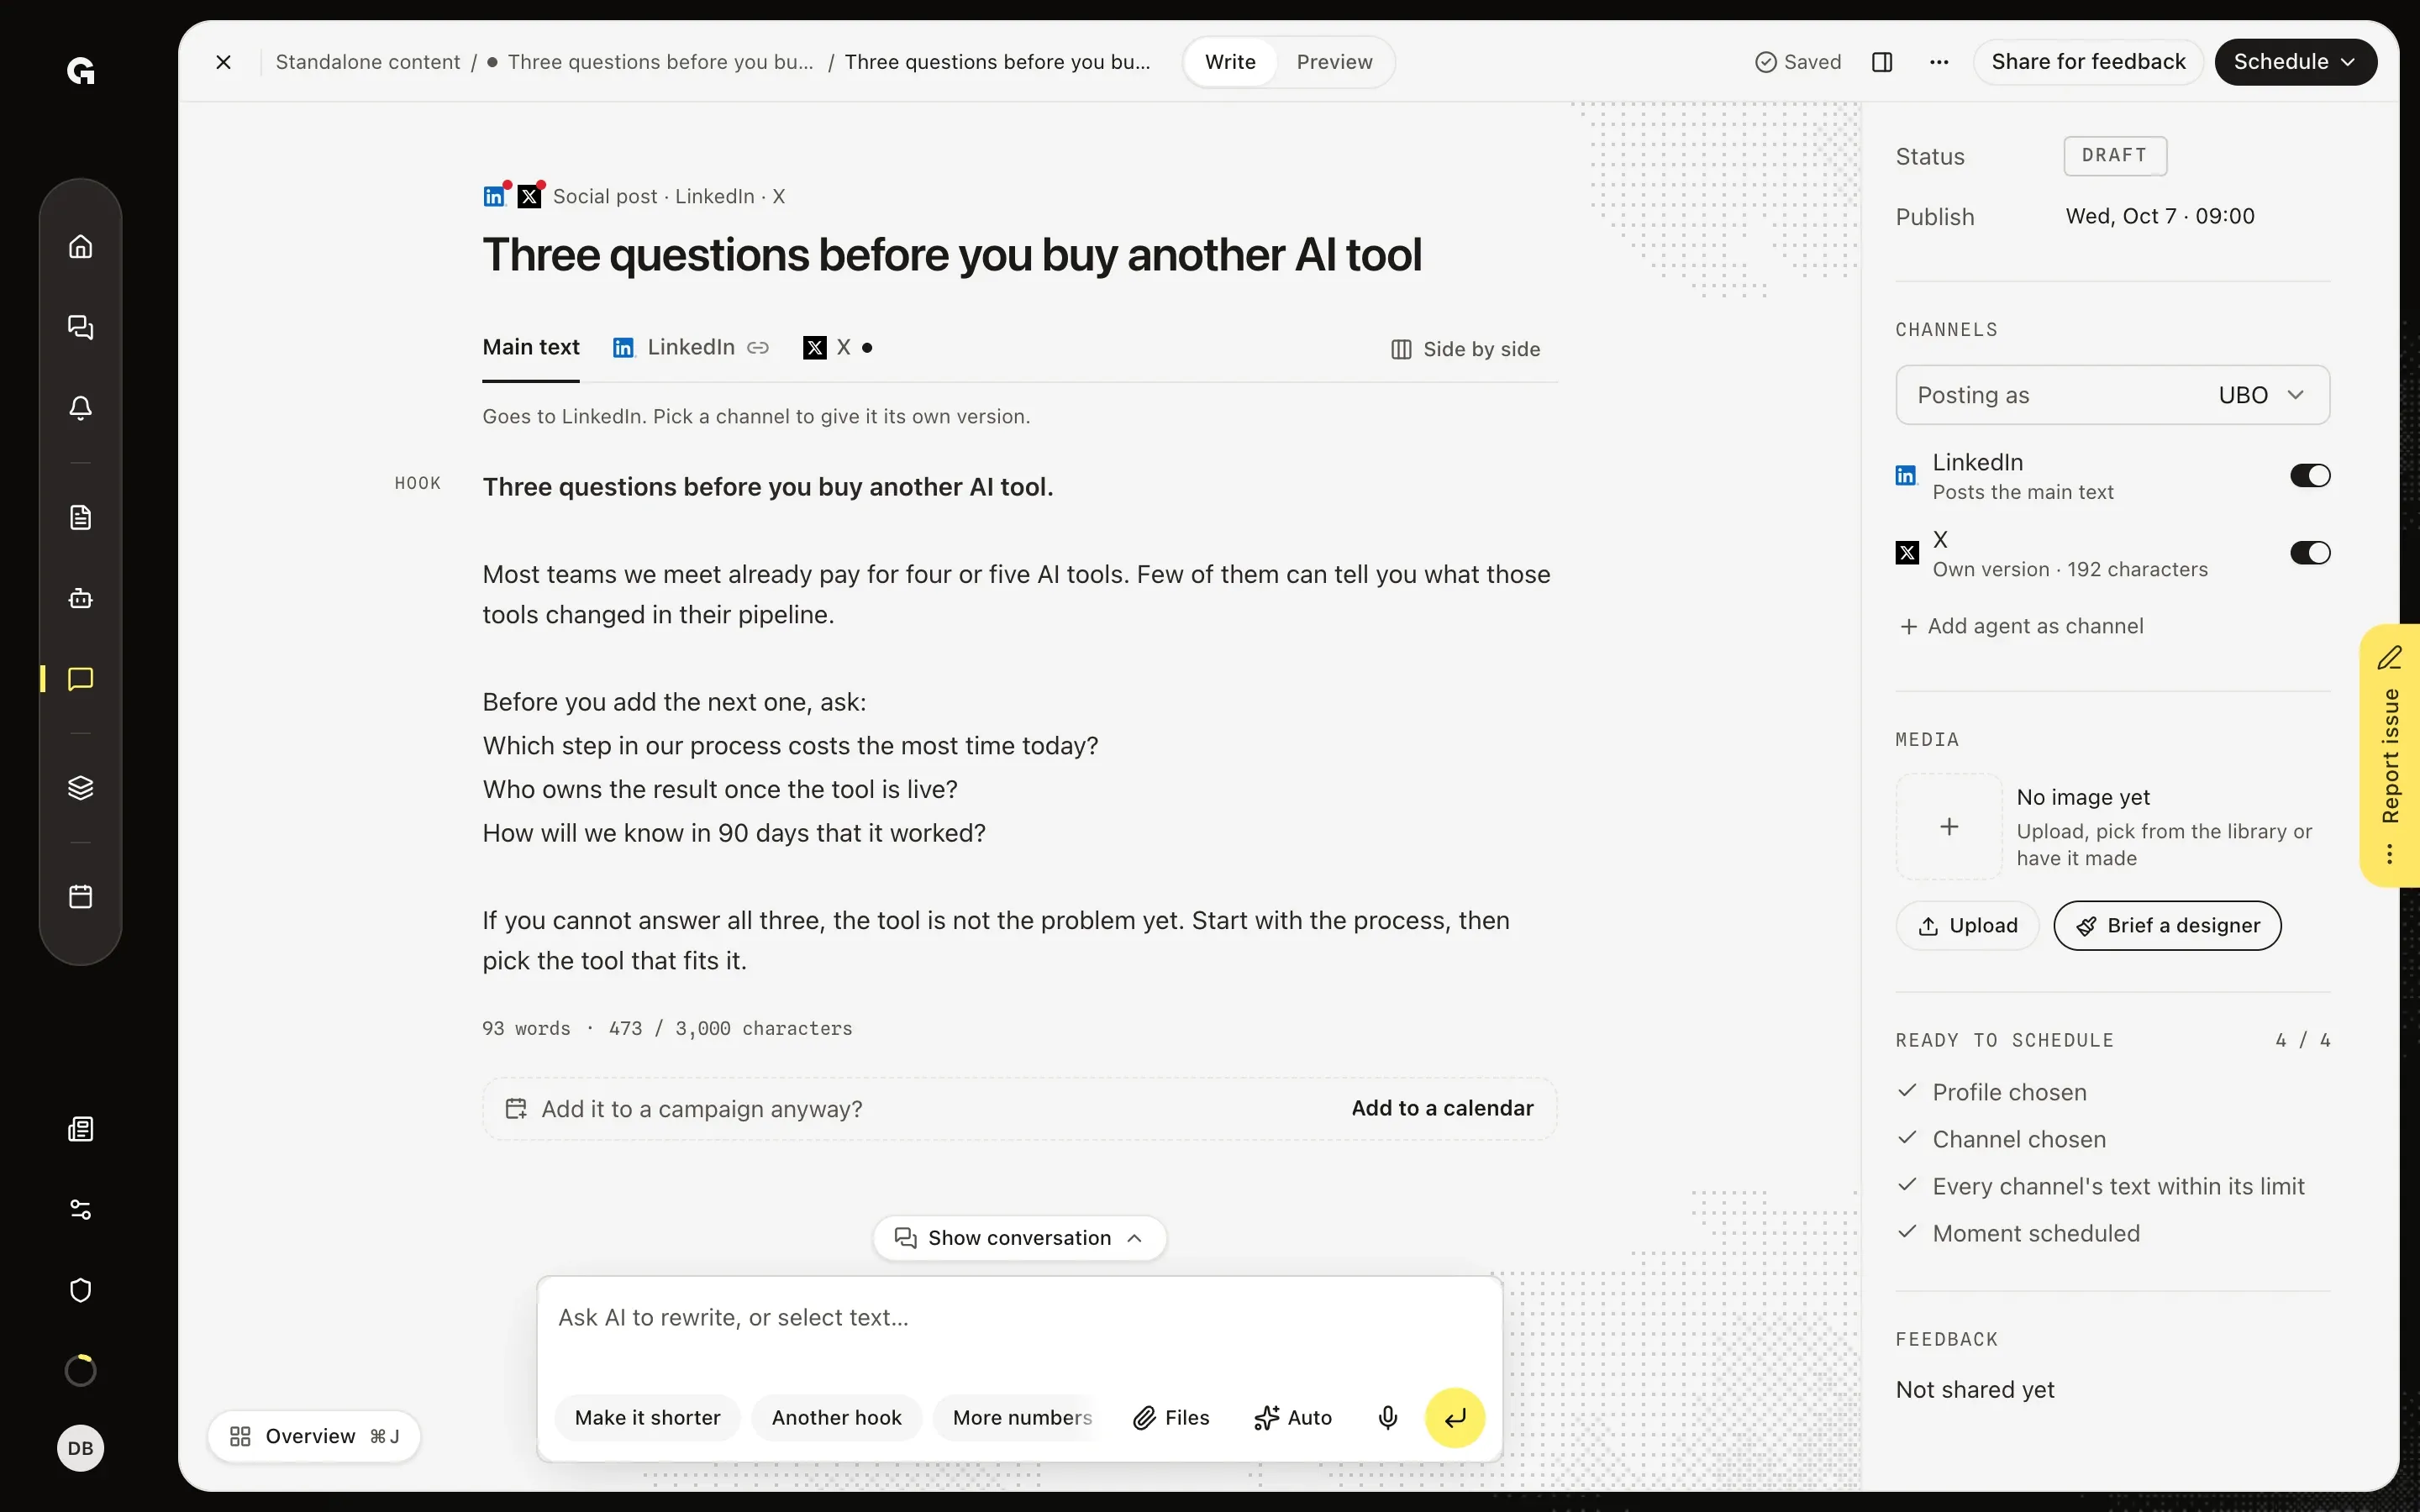
Task: Open the Posting as UBO dropdown
Action: (x=2112, y=395)
